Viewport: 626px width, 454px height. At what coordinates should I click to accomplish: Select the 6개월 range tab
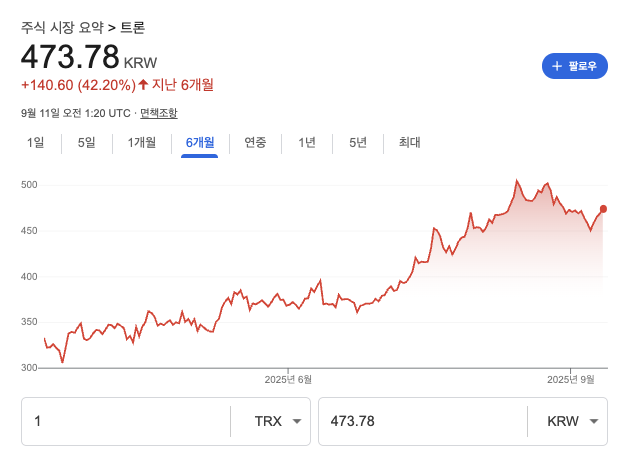pyautogui.click(x=199, y=142)
